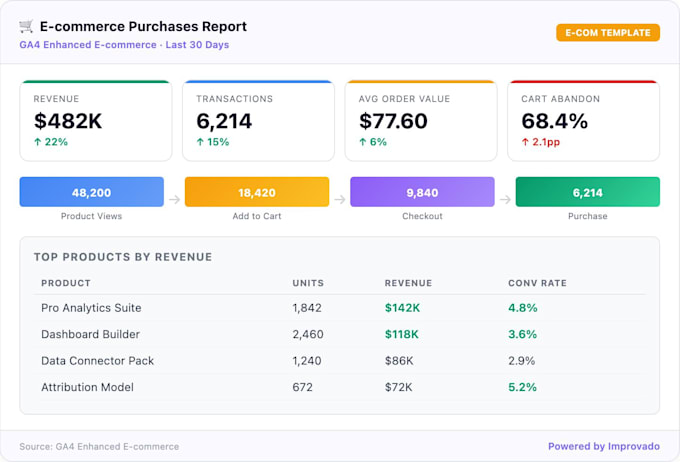Image resolution: width=680 pixels, height=462 pixels.
Task: Click the 6% order value increase indicator
Action: (373, 142)
